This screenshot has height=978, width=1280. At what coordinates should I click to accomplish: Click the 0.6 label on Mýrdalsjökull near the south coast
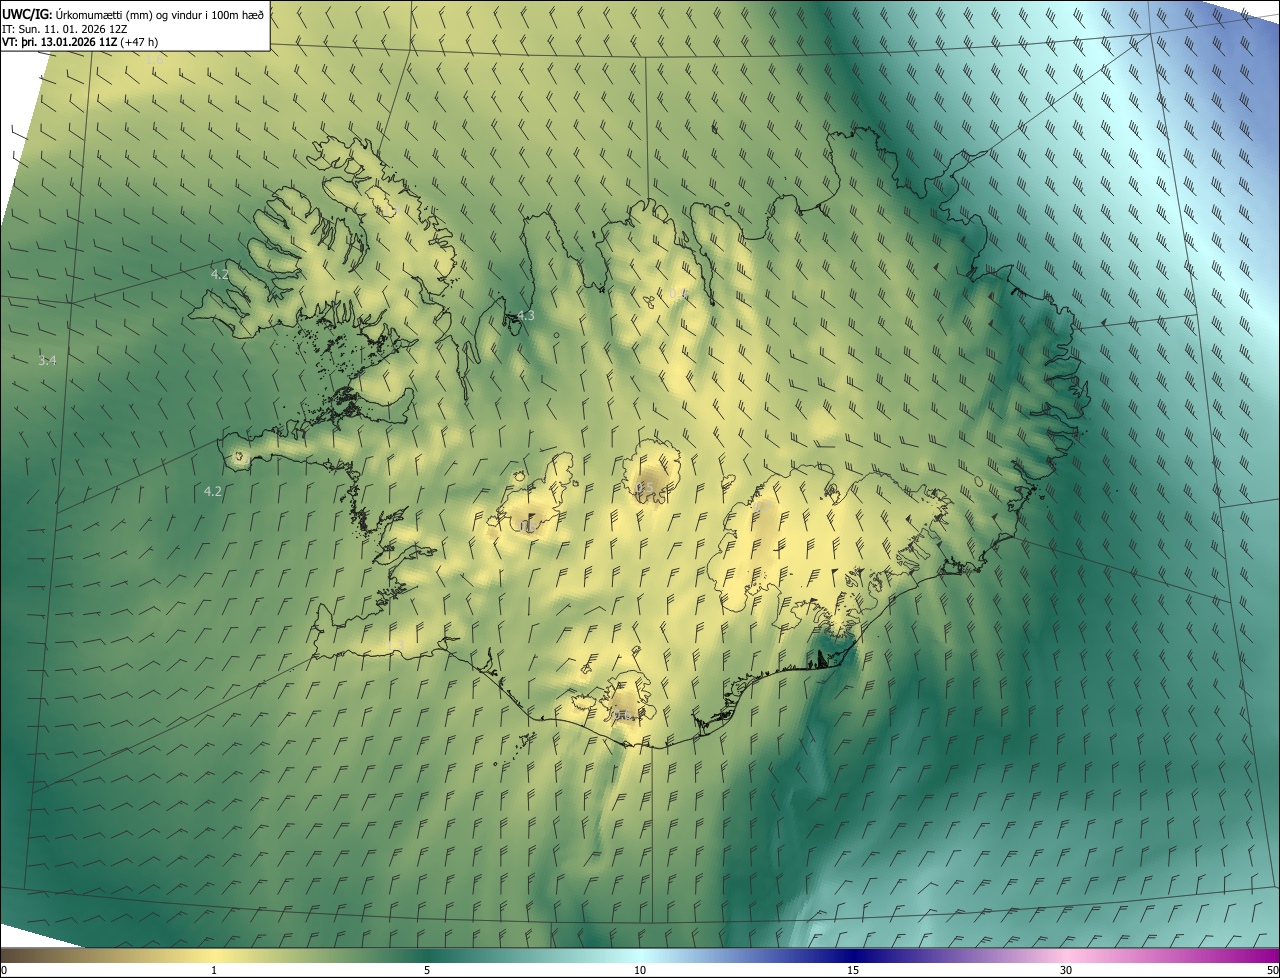click(x=621, y=715)
